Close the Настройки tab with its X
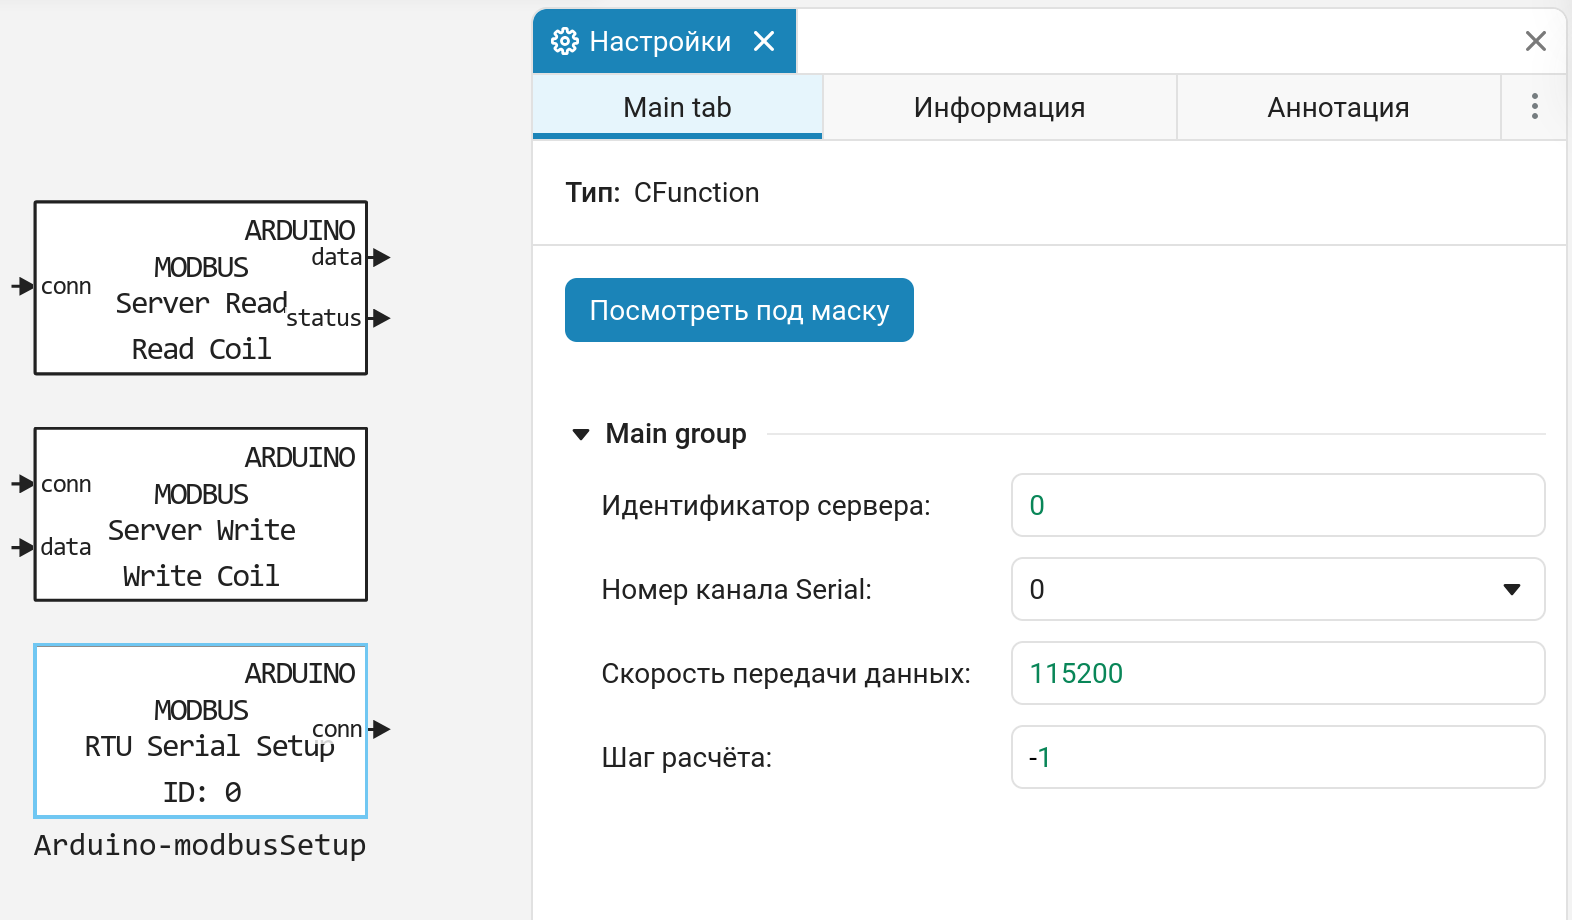 [x=764, y=41]
